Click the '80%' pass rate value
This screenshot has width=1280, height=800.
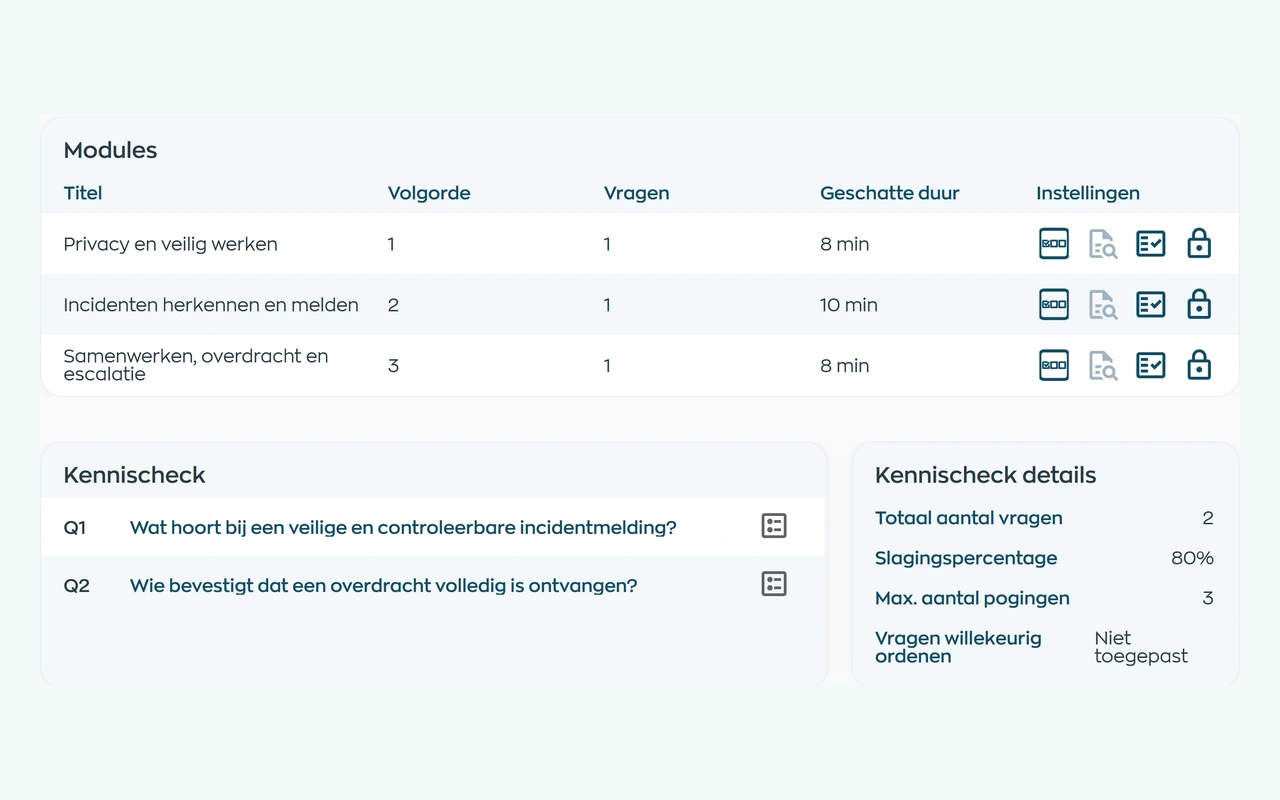(x=1192, y=558)
